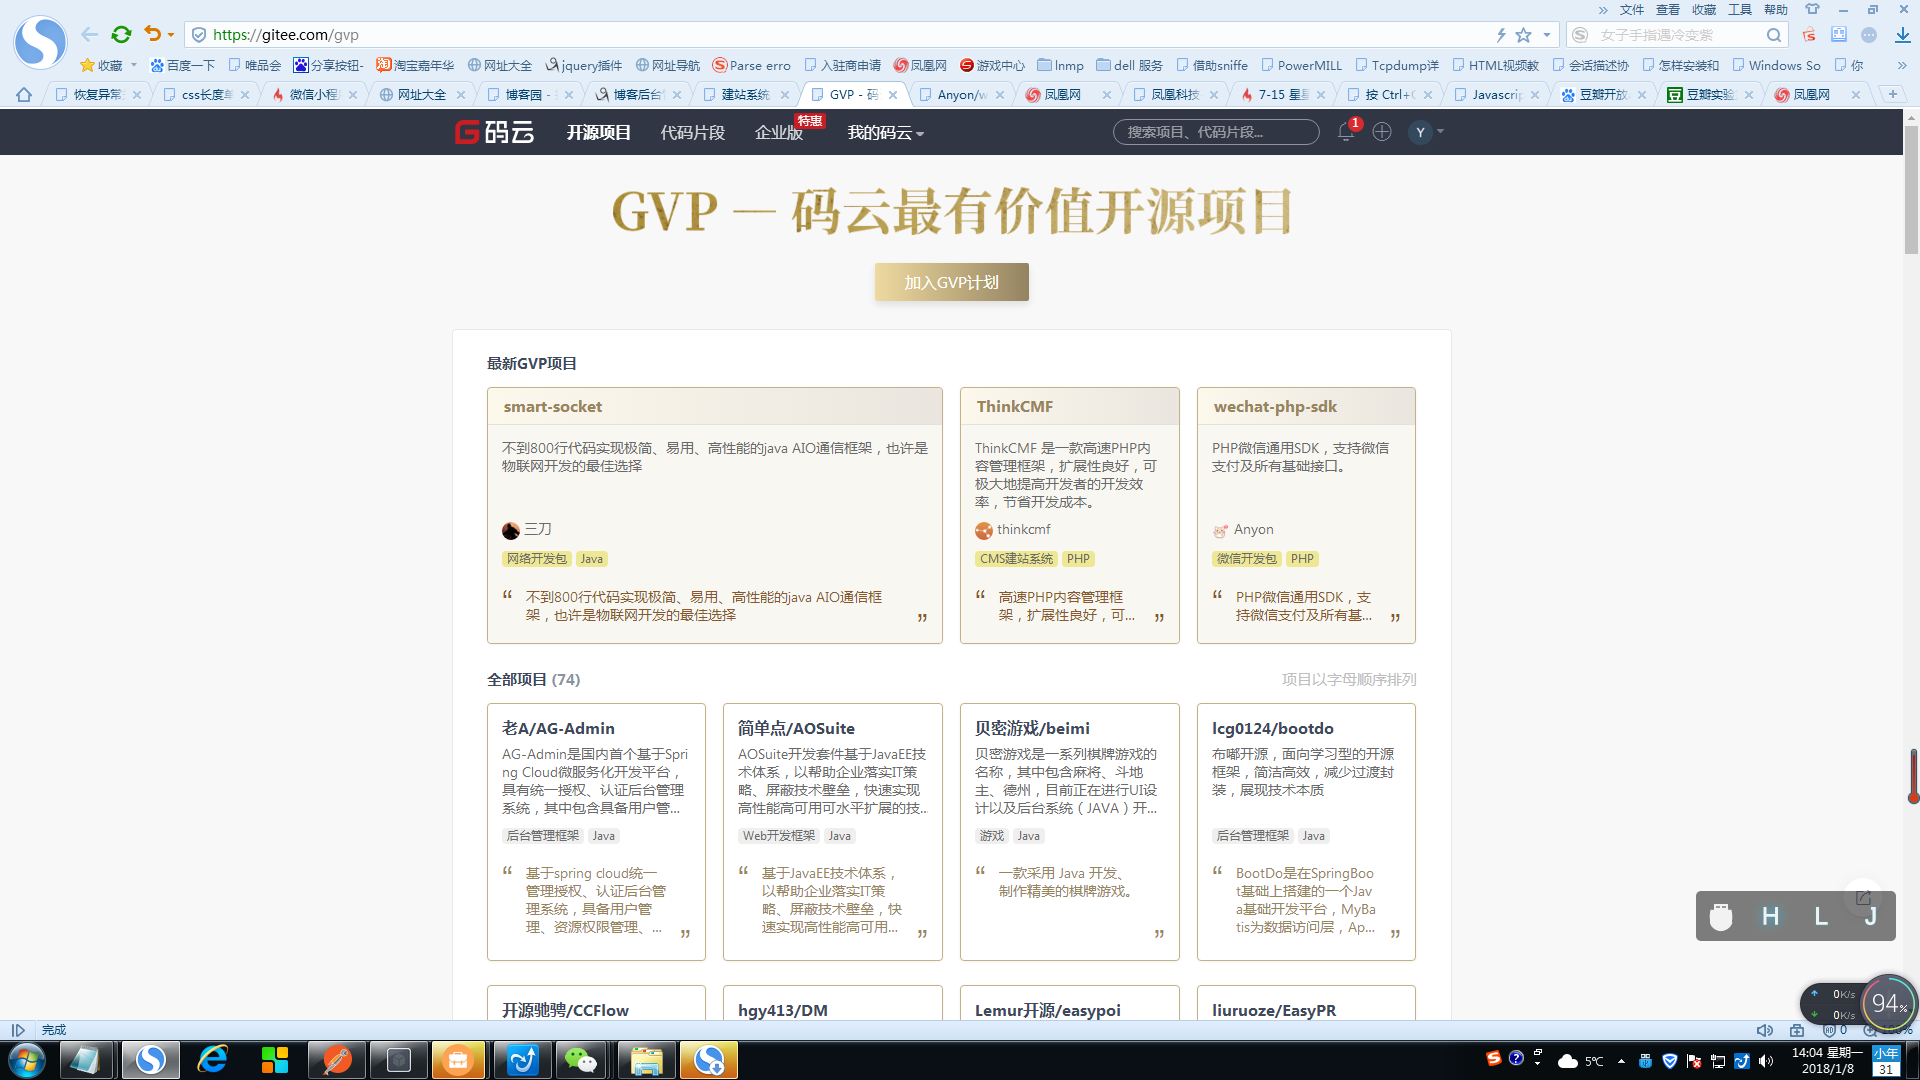The width and height of the screenshot is (1920, 1080).
Task: Click the 94% memory accelerator ball
Action: 1889,1003
